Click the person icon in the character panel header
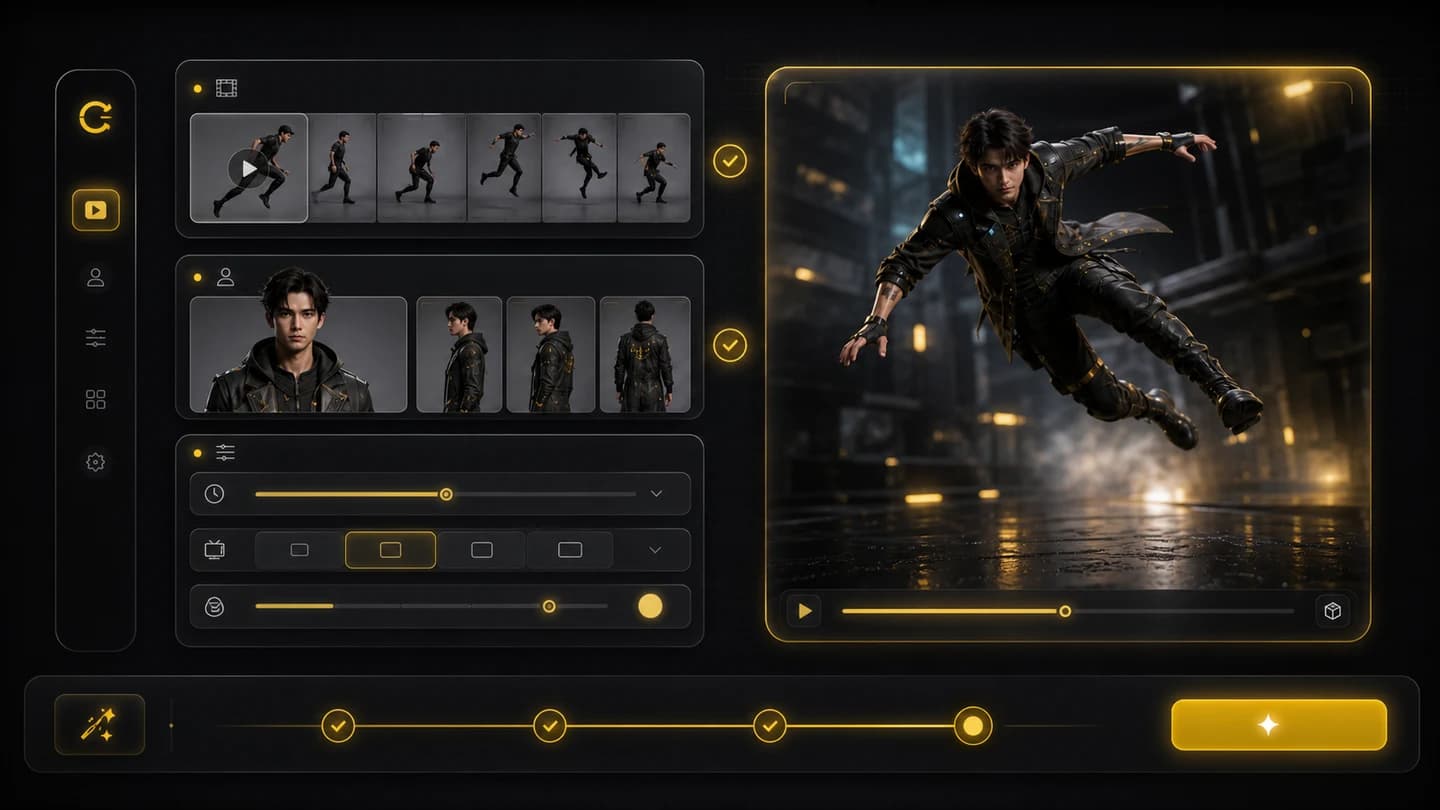 (226, 277)
